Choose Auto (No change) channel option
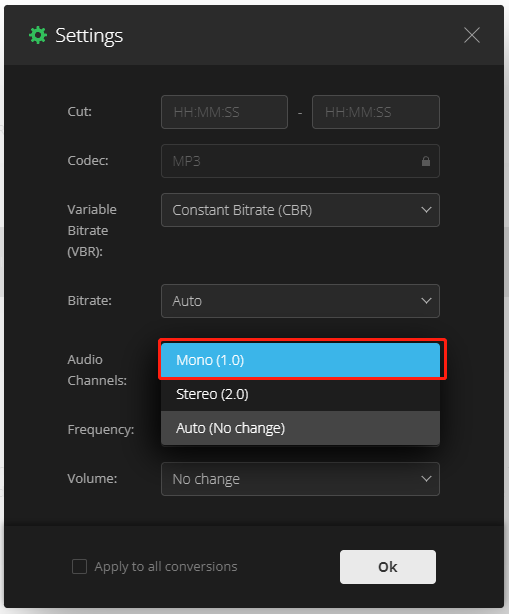Image resolution: width=509 pixels, height=614 pixels. click(x=300, y=428)
